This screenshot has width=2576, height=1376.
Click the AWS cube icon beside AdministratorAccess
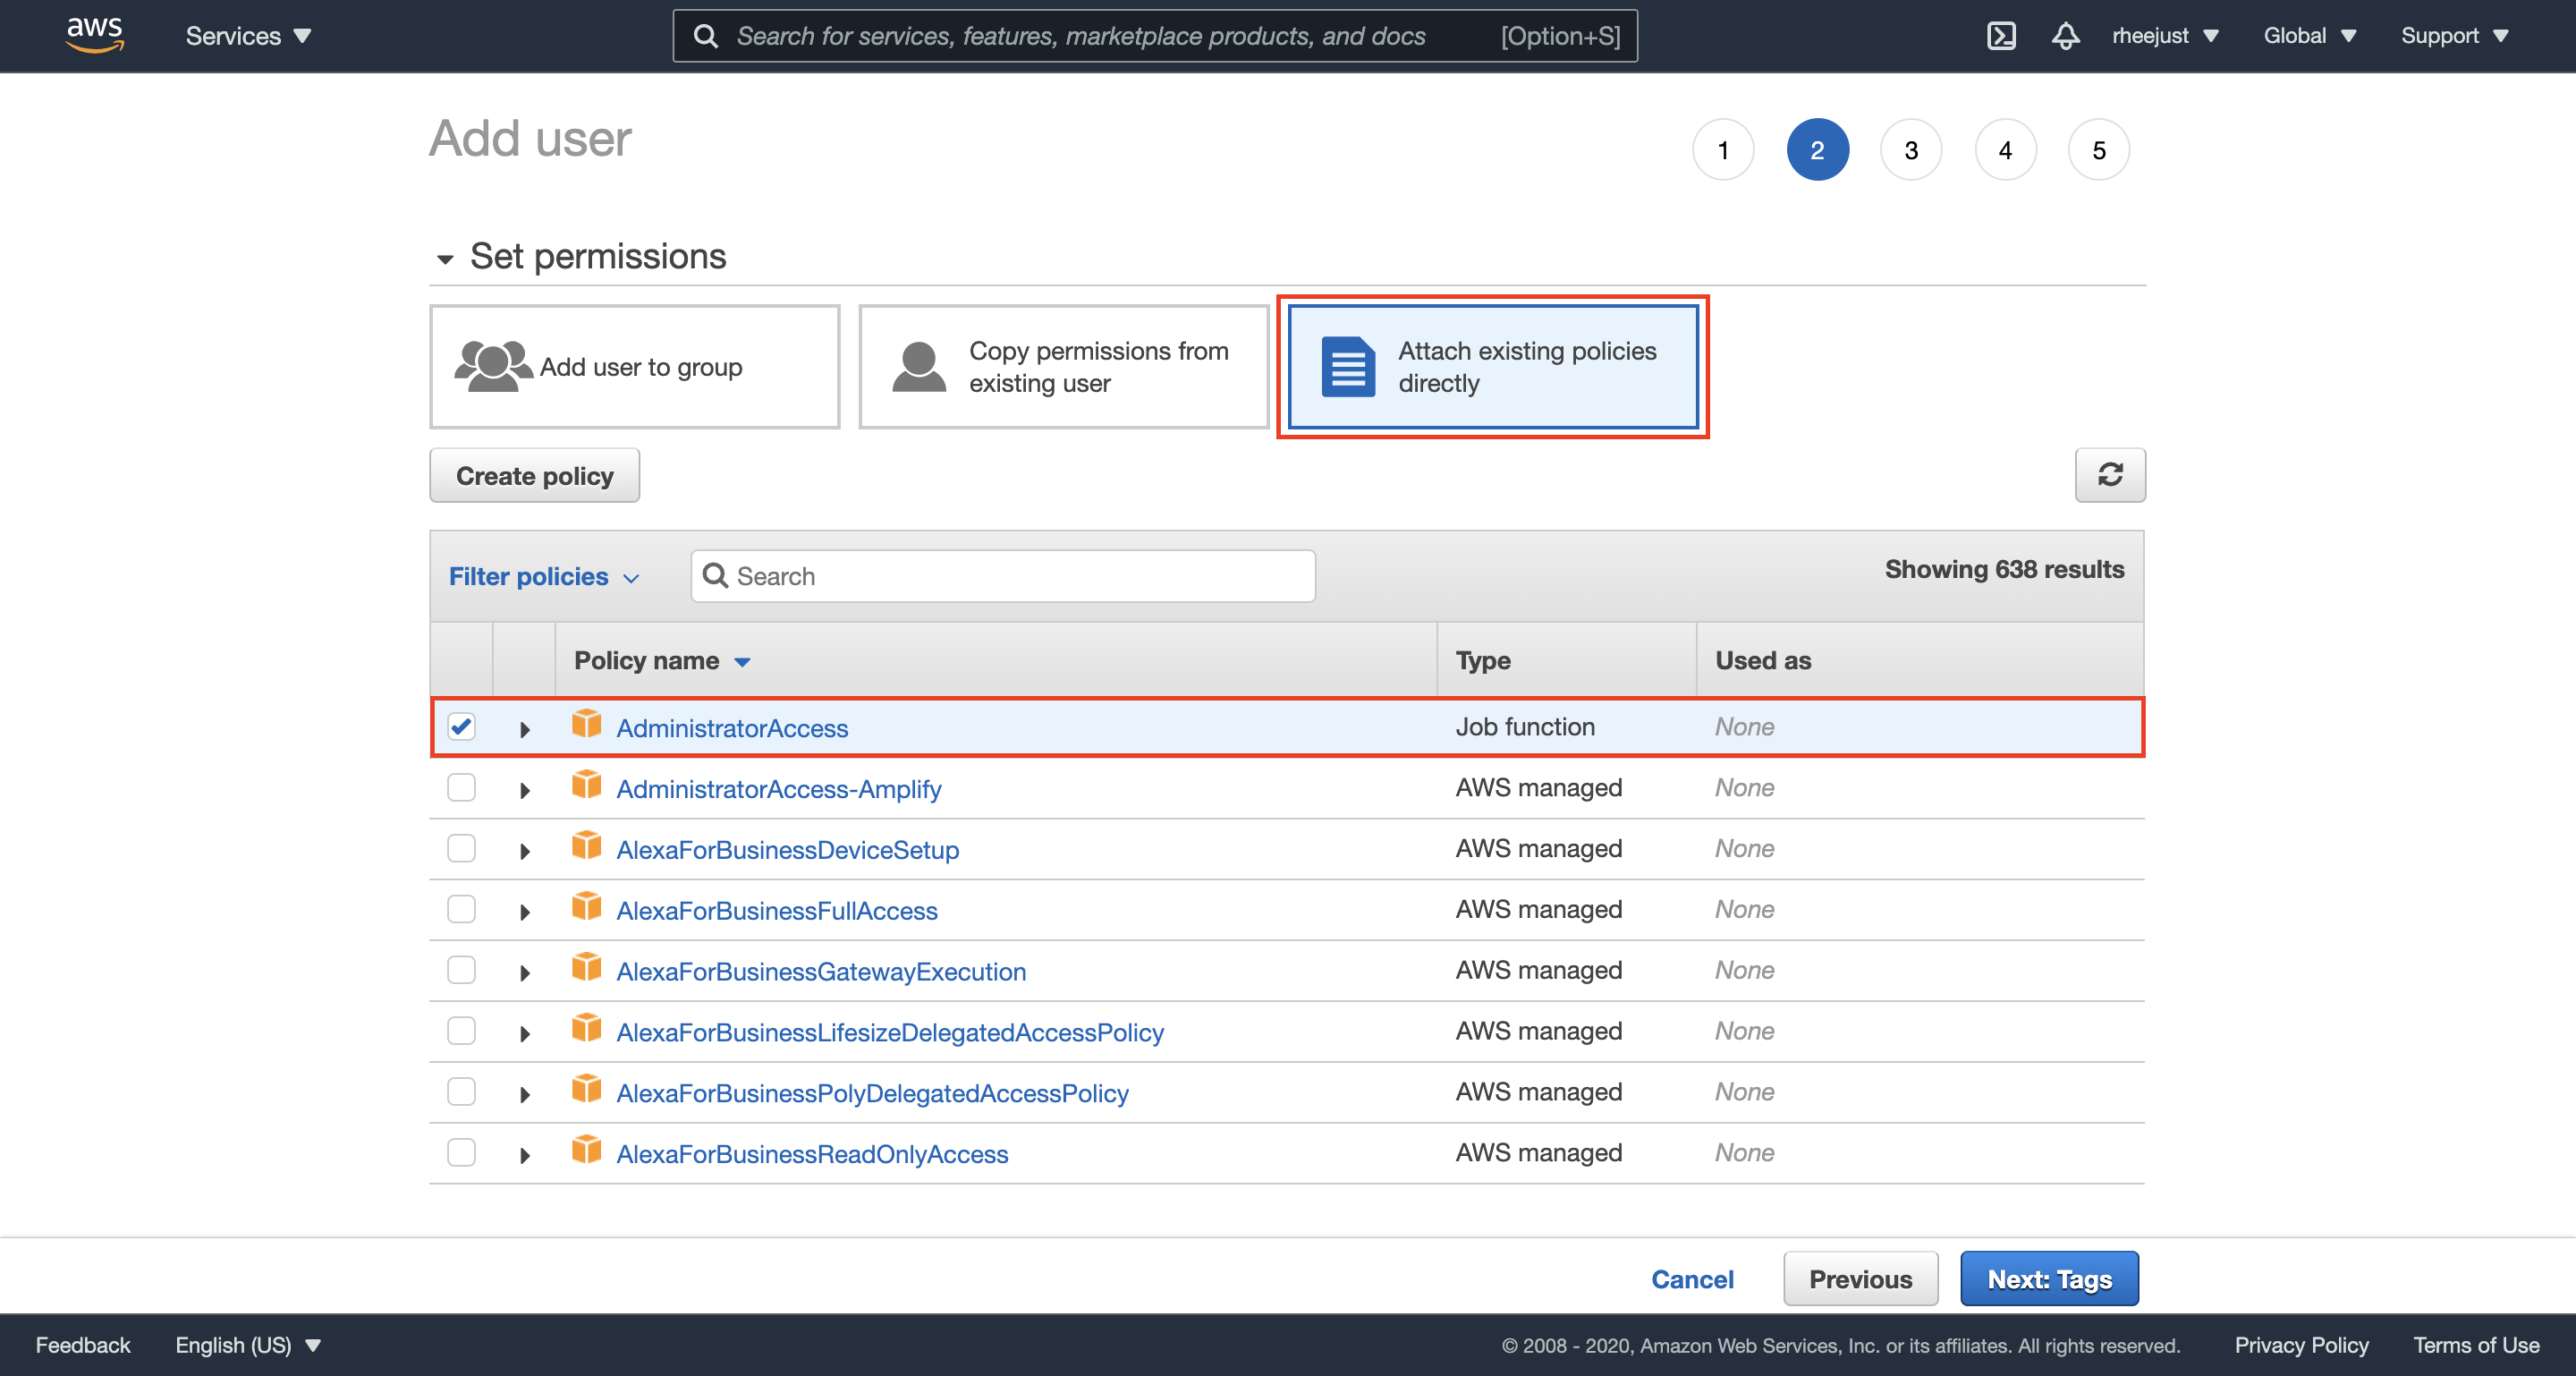[x=587, y=726]
